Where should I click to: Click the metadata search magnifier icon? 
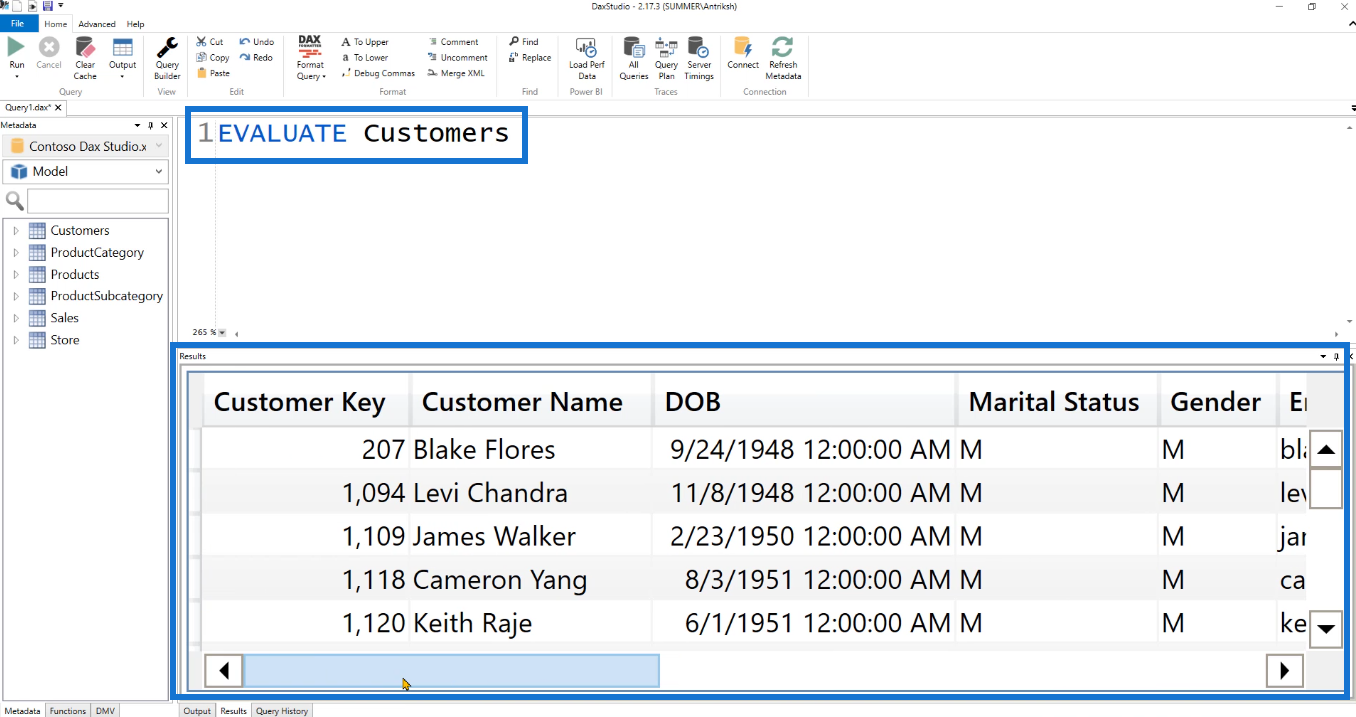[14, 201]
